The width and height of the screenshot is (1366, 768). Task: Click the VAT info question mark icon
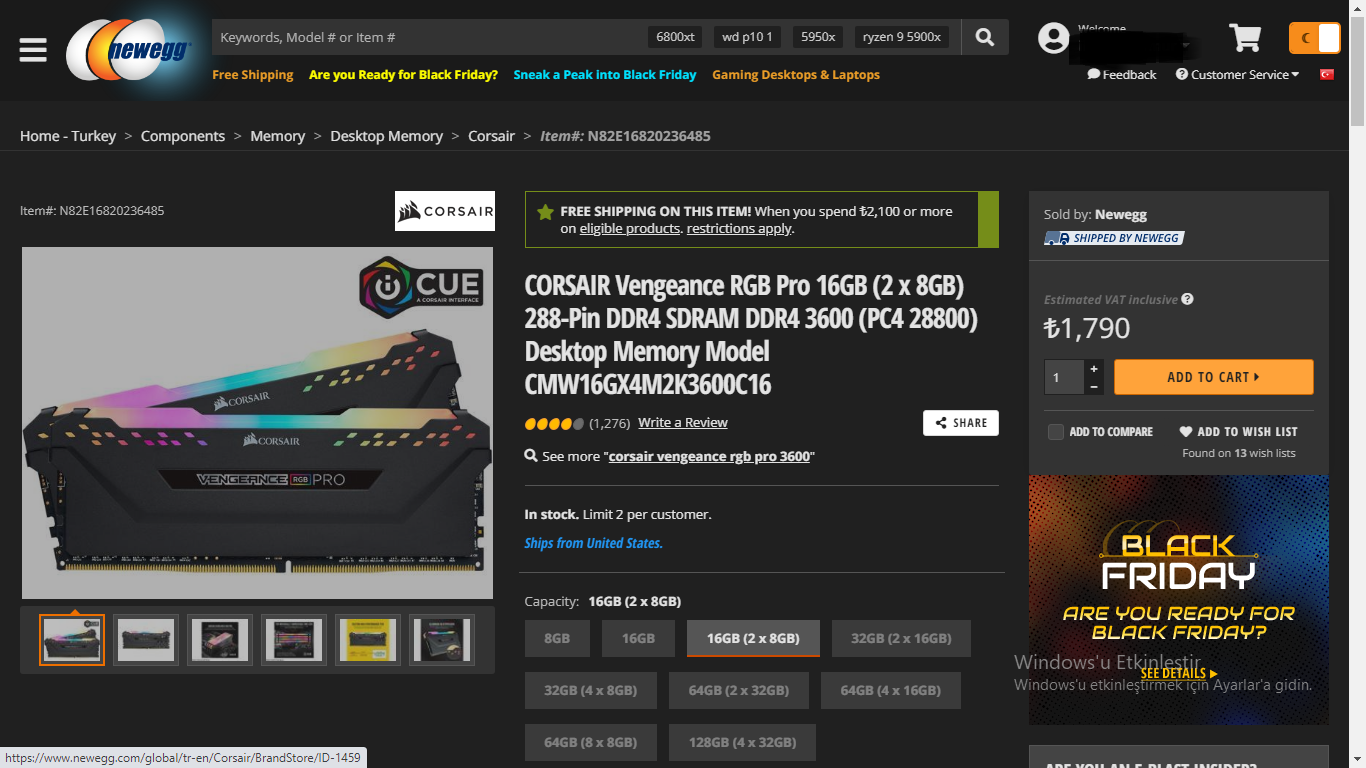[x=1187, y=299]
